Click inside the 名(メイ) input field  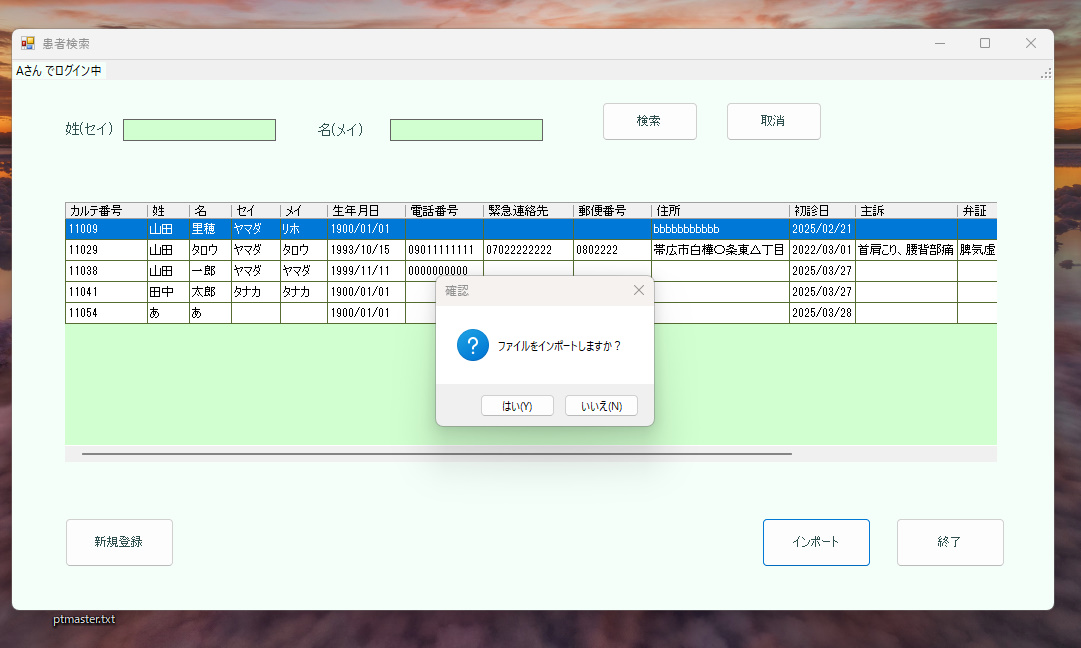point(466,129)
